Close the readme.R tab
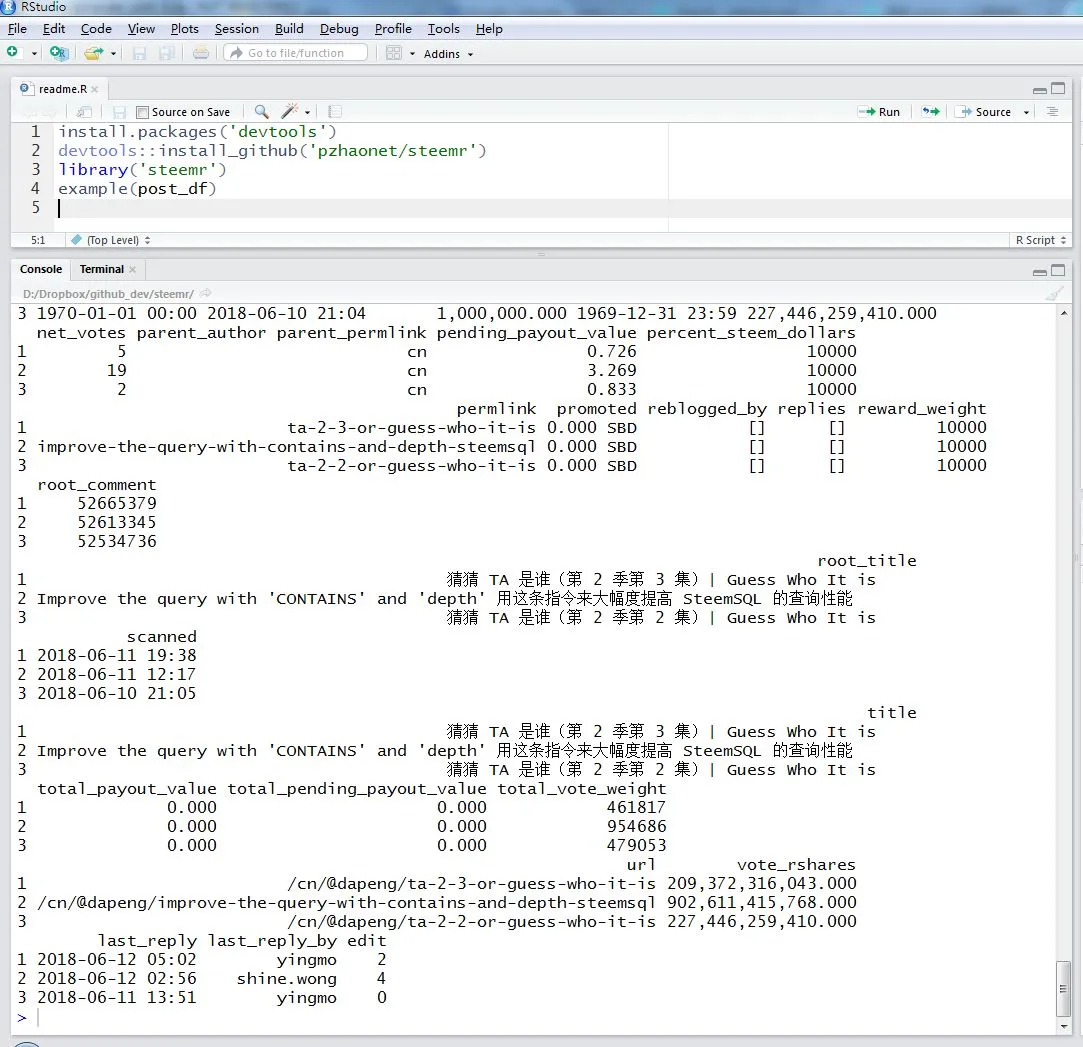Viewport: 1083px width, 1047px height. 95,89
